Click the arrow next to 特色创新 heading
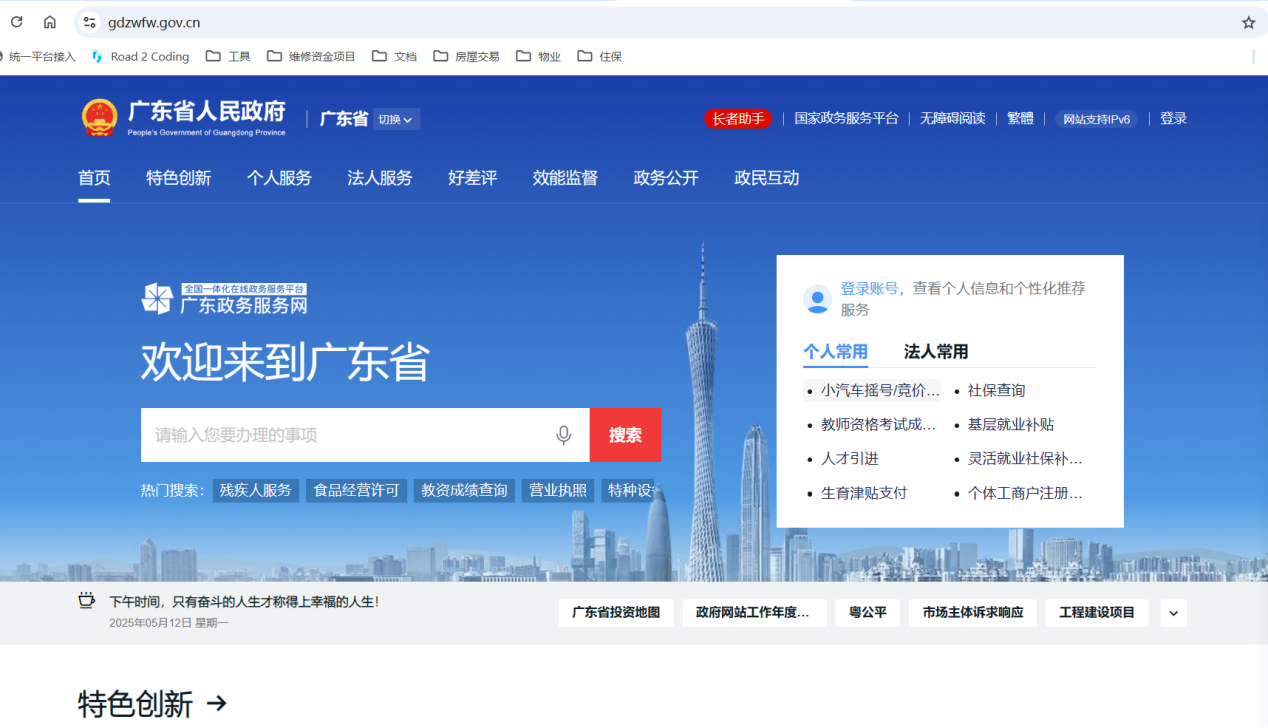This screenshot has width=1268, height=728. tap(217, 704)
